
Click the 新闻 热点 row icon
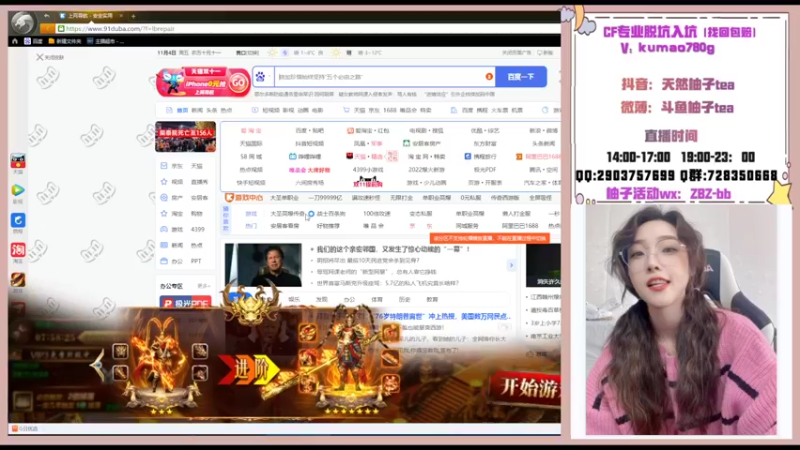tap(164, 245)
